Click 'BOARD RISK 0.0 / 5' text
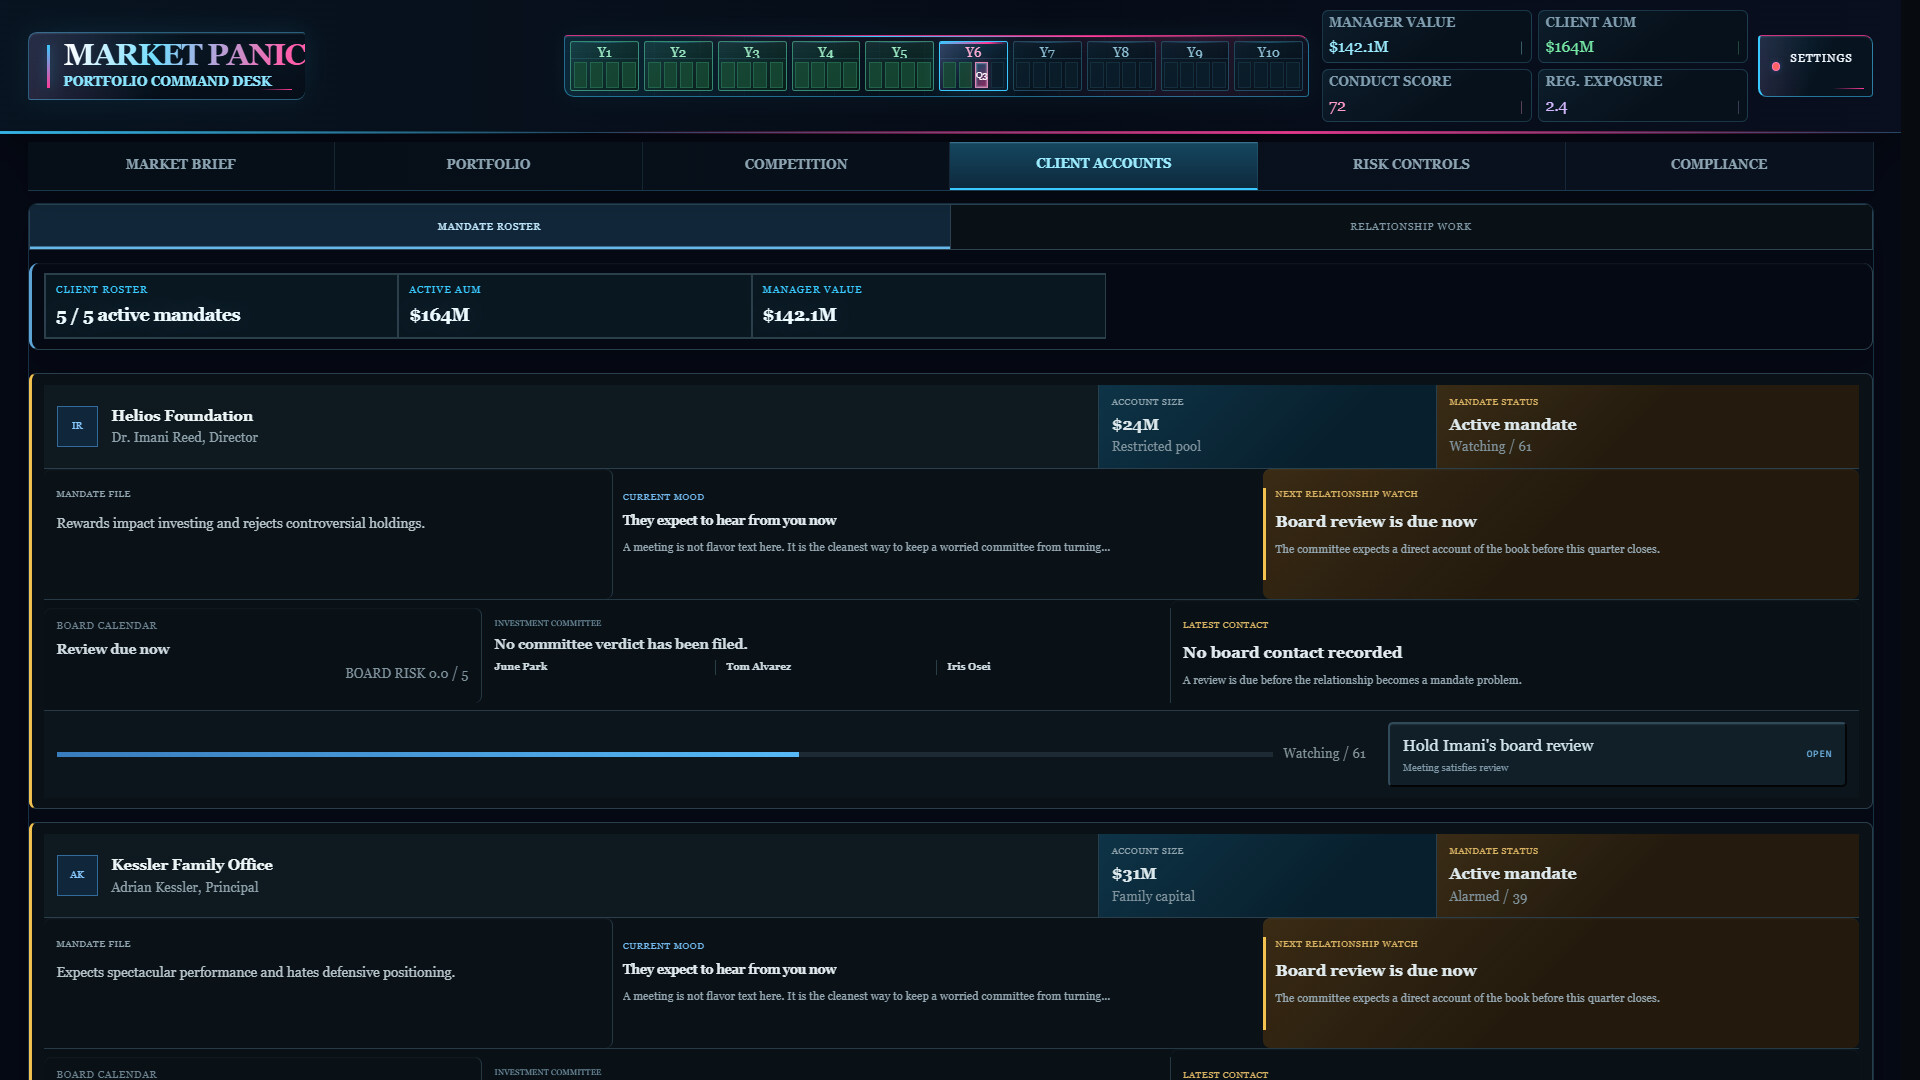The image size is (1920, 1080). pos(406,674)
